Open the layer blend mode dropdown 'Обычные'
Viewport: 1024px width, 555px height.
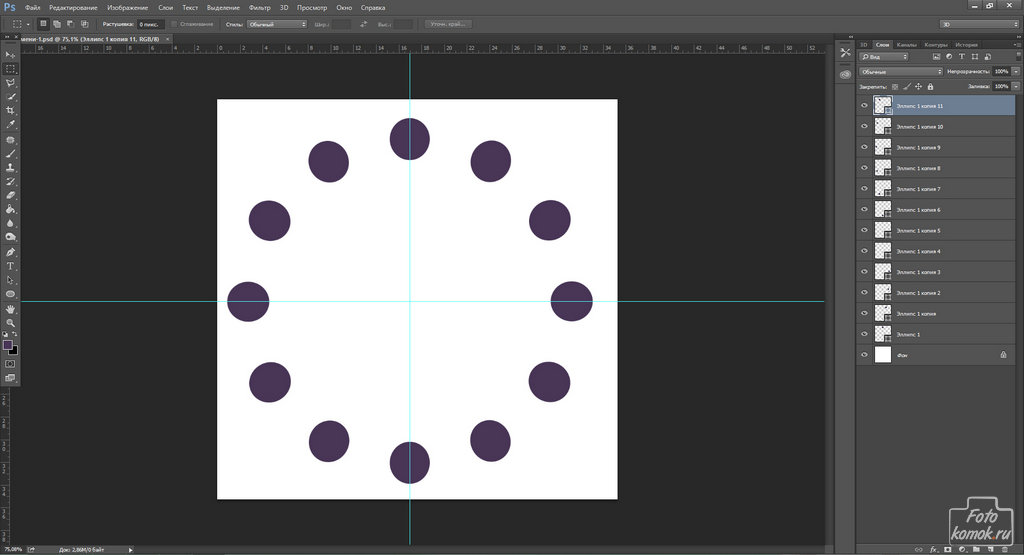pos(901,72)
